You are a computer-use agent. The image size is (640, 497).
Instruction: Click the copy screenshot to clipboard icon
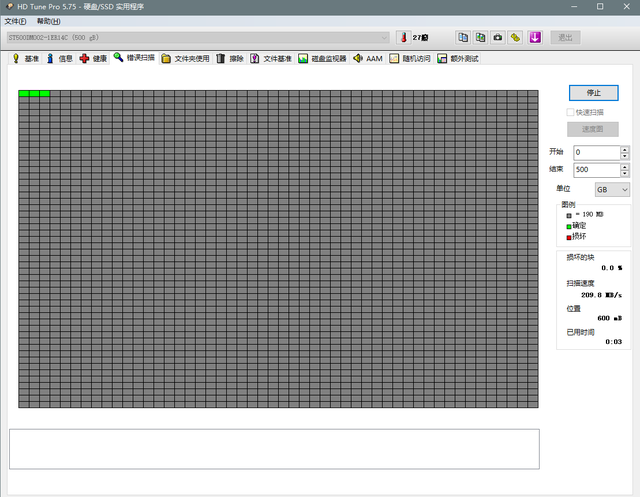tap(480, 38)
